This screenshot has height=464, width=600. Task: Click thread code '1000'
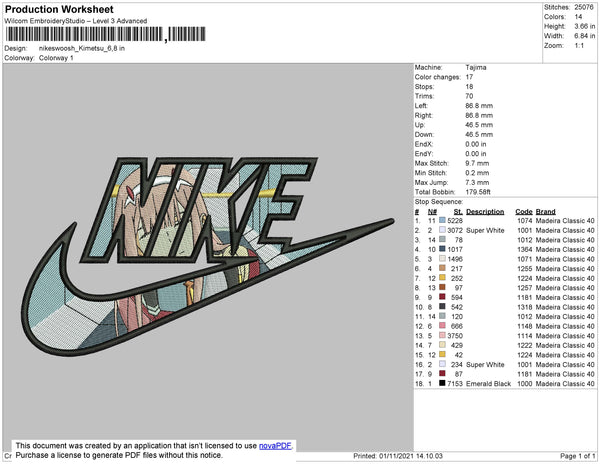tap(525, 383)
